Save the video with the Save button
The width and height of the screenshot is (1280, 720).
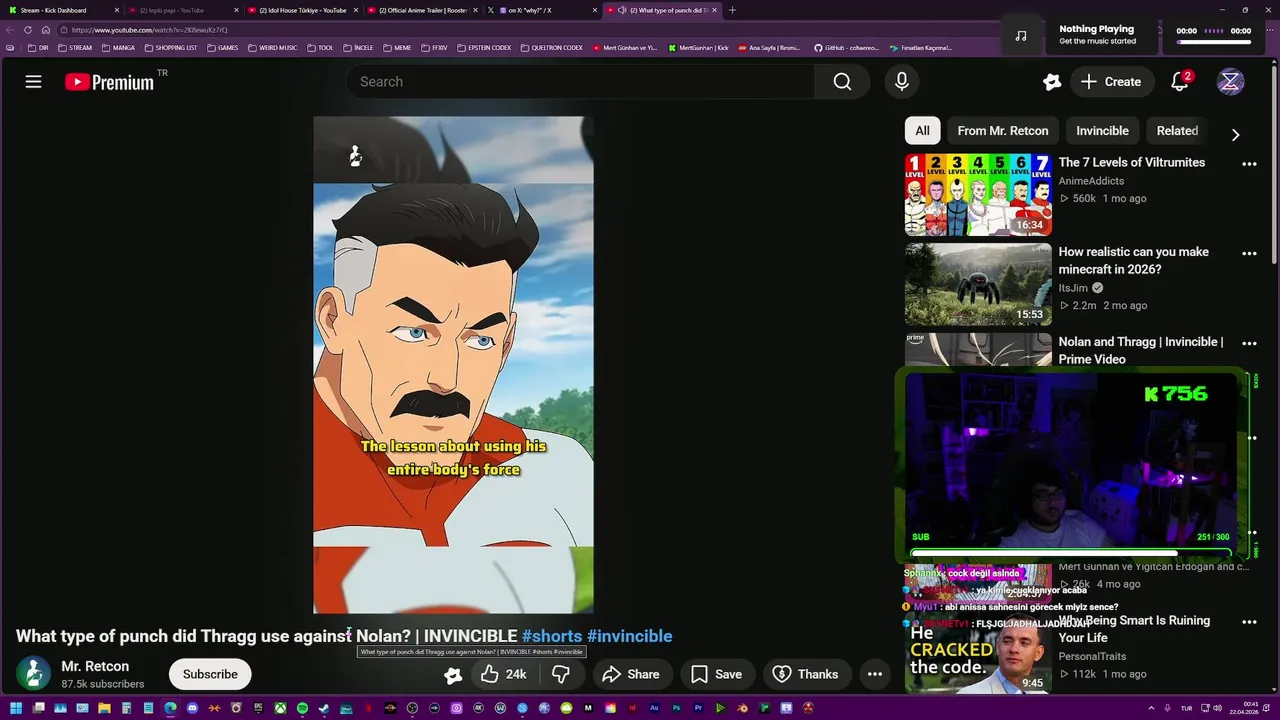(717, 674)
